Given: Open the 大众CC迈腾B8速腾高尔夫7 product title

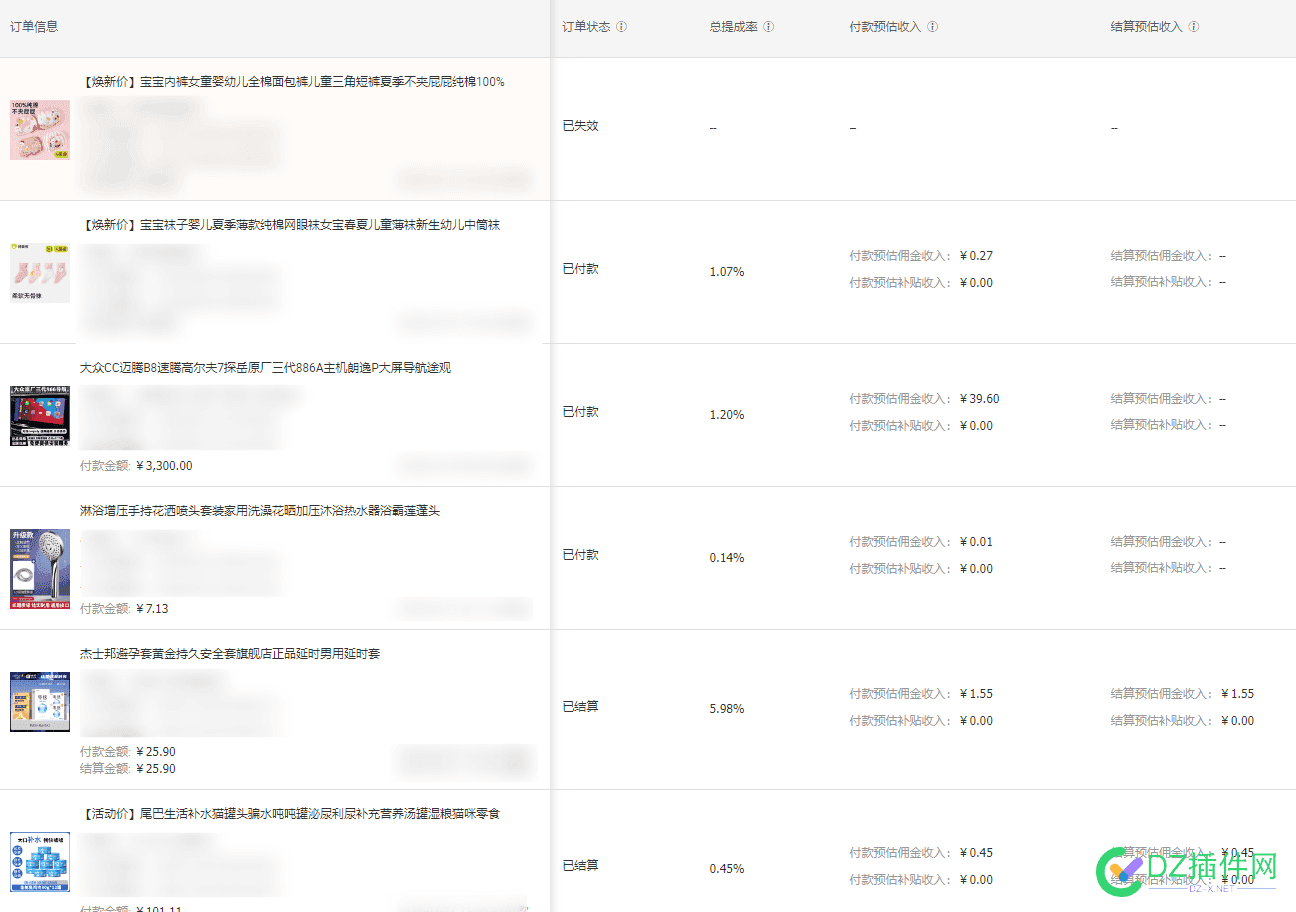Looking at the screenshot, I should click(265, 368).
